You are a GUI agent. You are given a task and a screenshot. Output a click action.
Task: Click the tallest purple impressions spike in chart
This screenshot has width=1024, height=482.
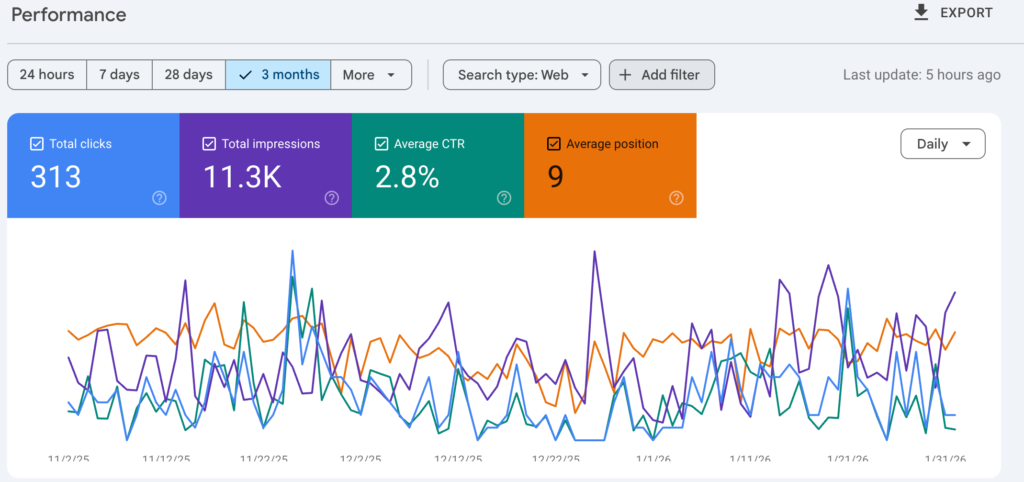click(595, 252)
